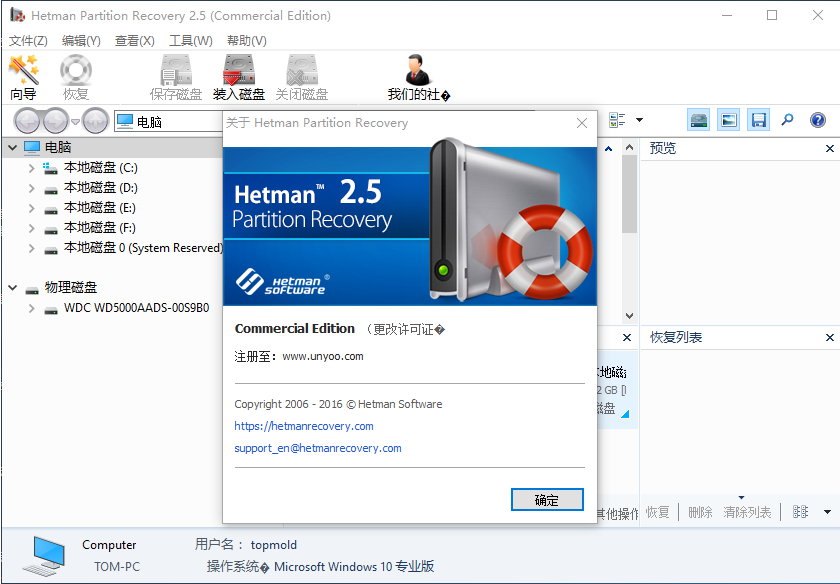The height and width of the screenshot is (584, 840).
Task: Expand 本地磁盘 (C:) in the tree
Action: click(32, 168)
